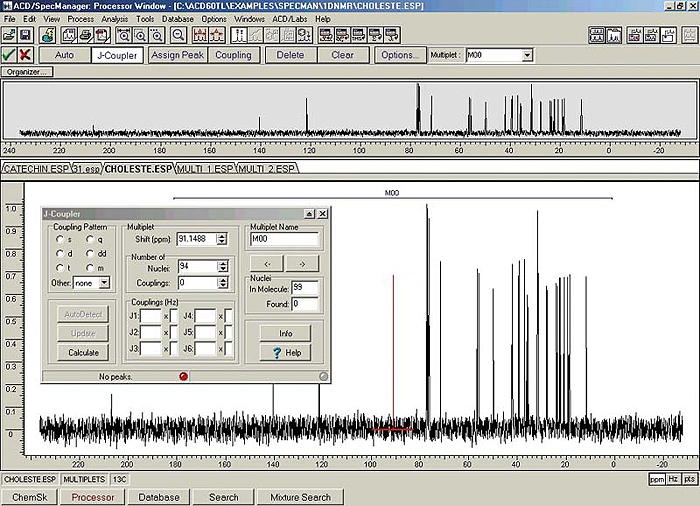Screen dimensions: 700x506
Task: Decrease the Number of Nuclei spinner
Action: [x=223, y=269]
